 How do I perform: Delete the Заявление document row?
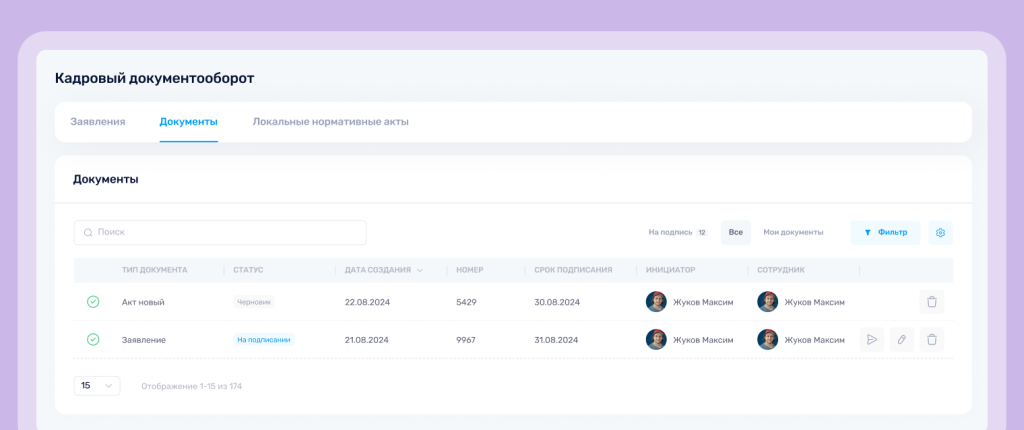tap(931, 340)
